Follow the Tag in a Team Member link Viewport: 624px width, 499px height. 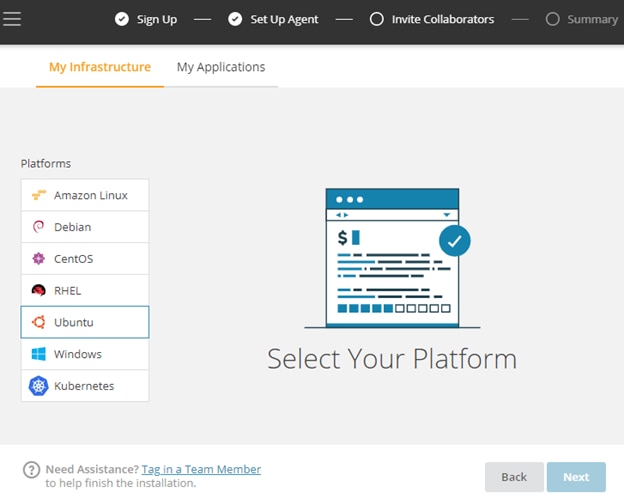coord(201,469)
